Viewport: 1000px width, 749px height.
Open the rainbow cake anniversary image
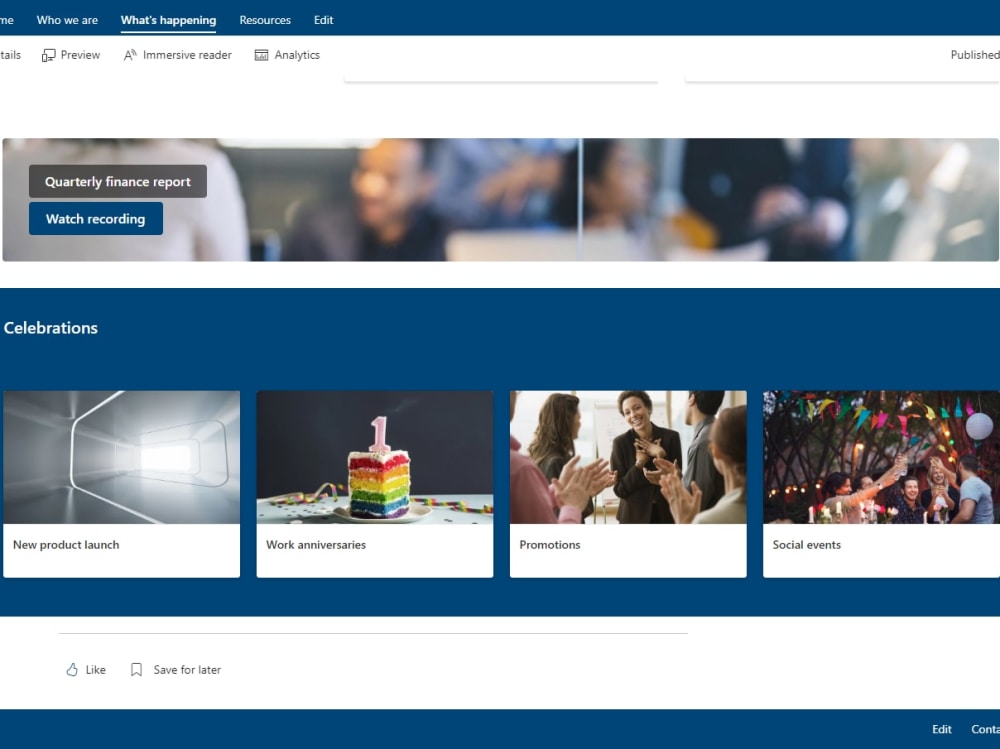click(x=375, y=457)
